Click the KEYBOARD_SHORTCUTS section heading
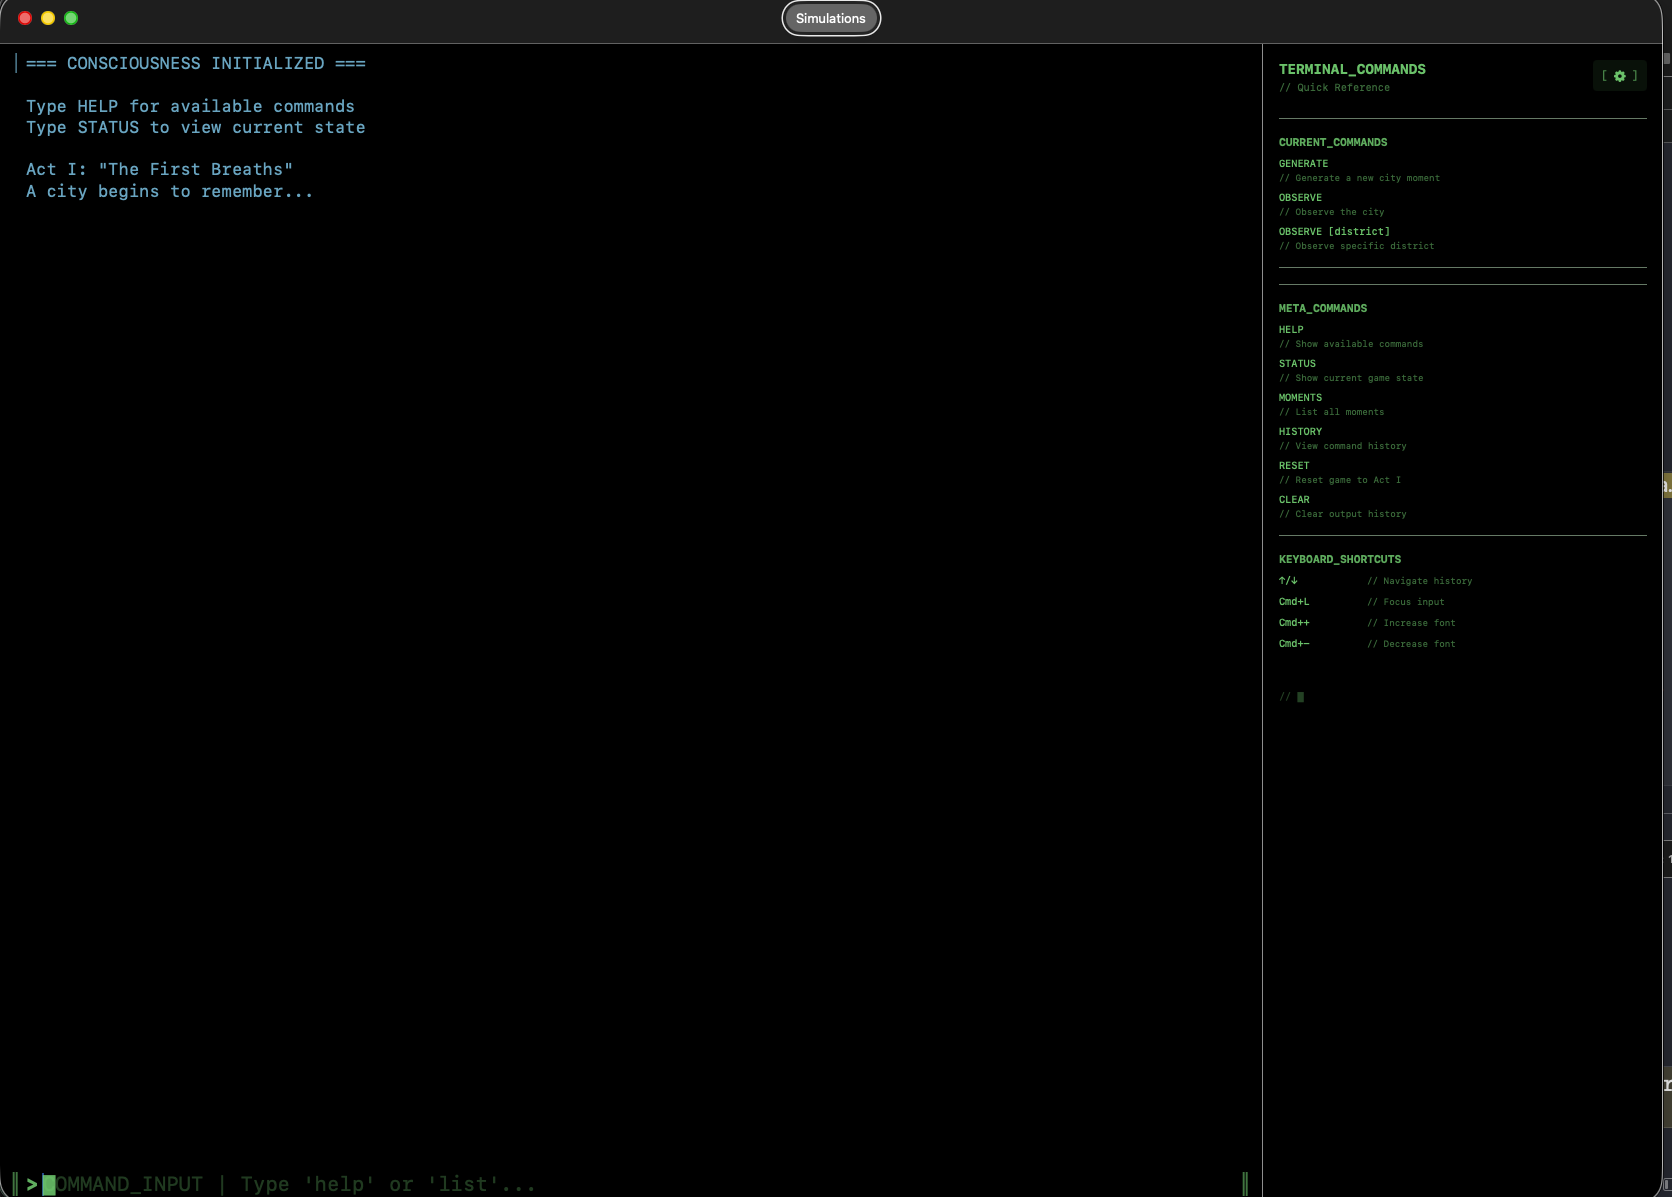Image resolution: width=1672 pixels, height=1197 pixels. click(1340, 560)
